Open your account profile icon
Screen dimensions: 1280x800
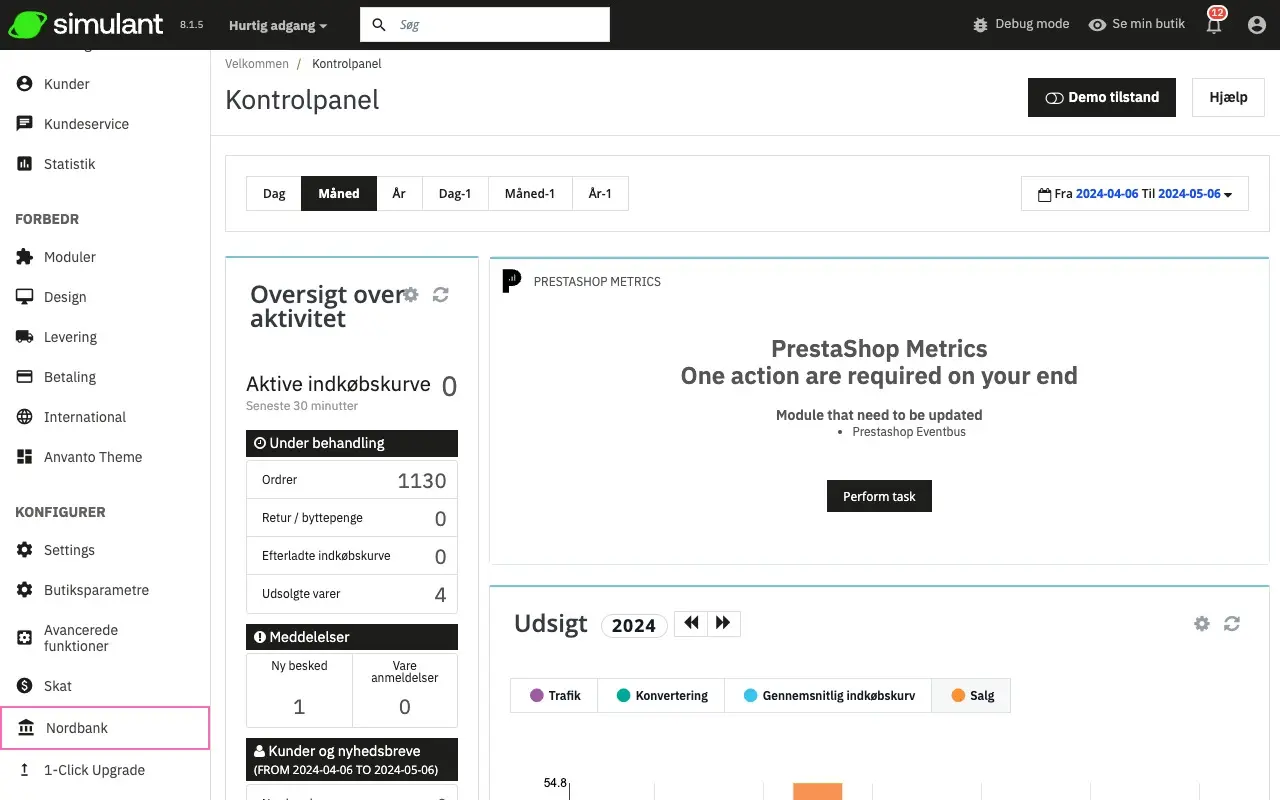coord(1258,23)
